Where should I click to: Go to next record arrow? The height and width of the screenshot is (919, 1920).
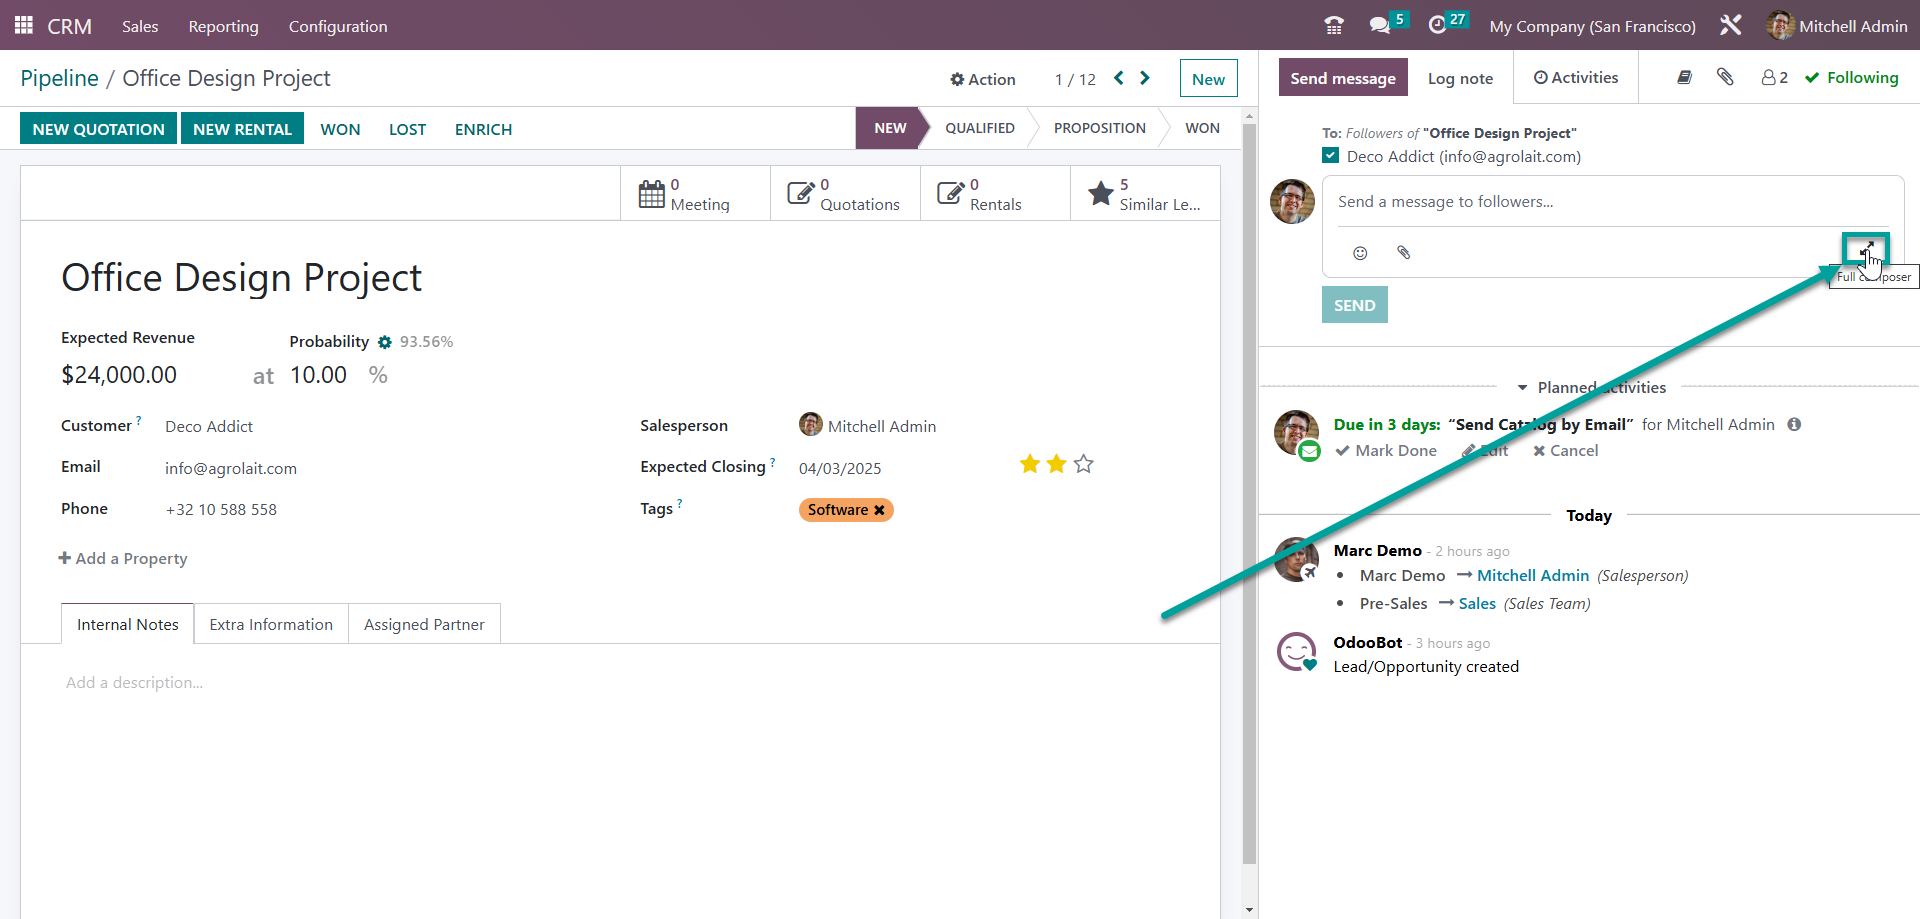point(1145,78)
